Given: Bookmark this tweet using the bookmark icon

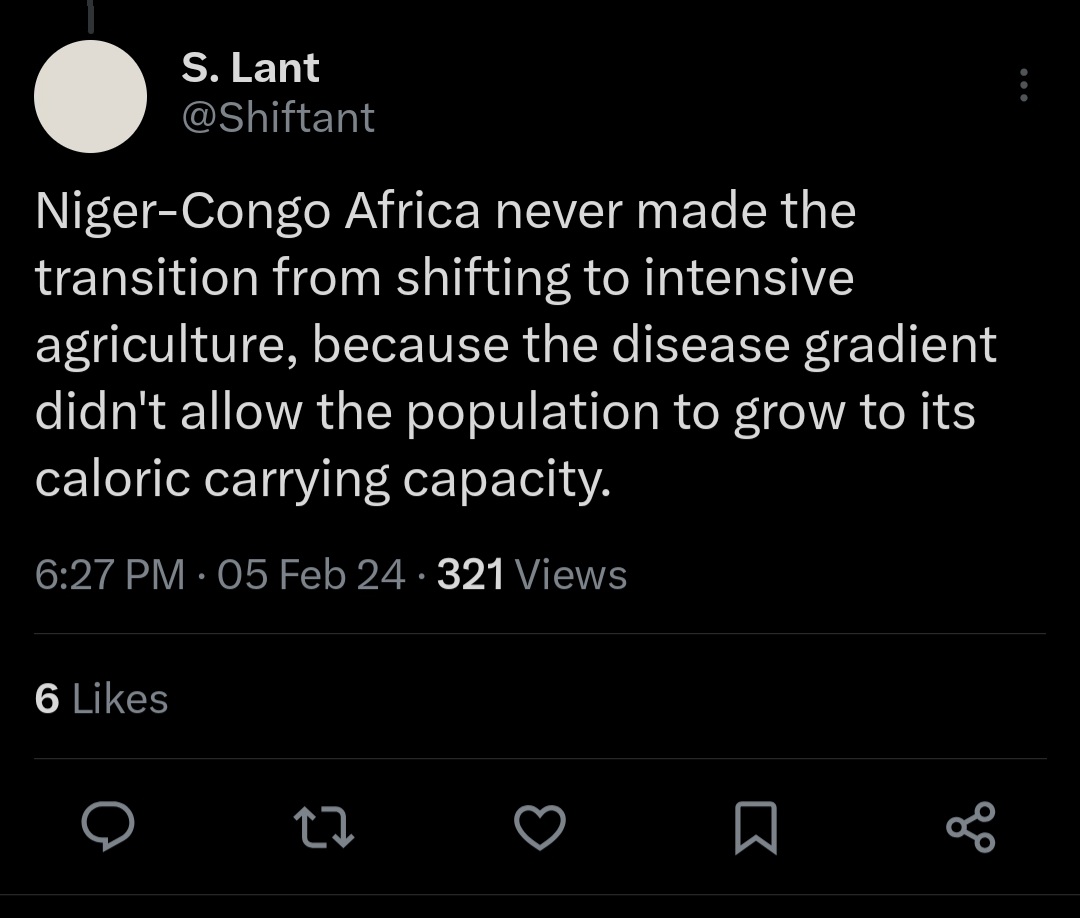Looking at the screenshot, I should (756, 828).
